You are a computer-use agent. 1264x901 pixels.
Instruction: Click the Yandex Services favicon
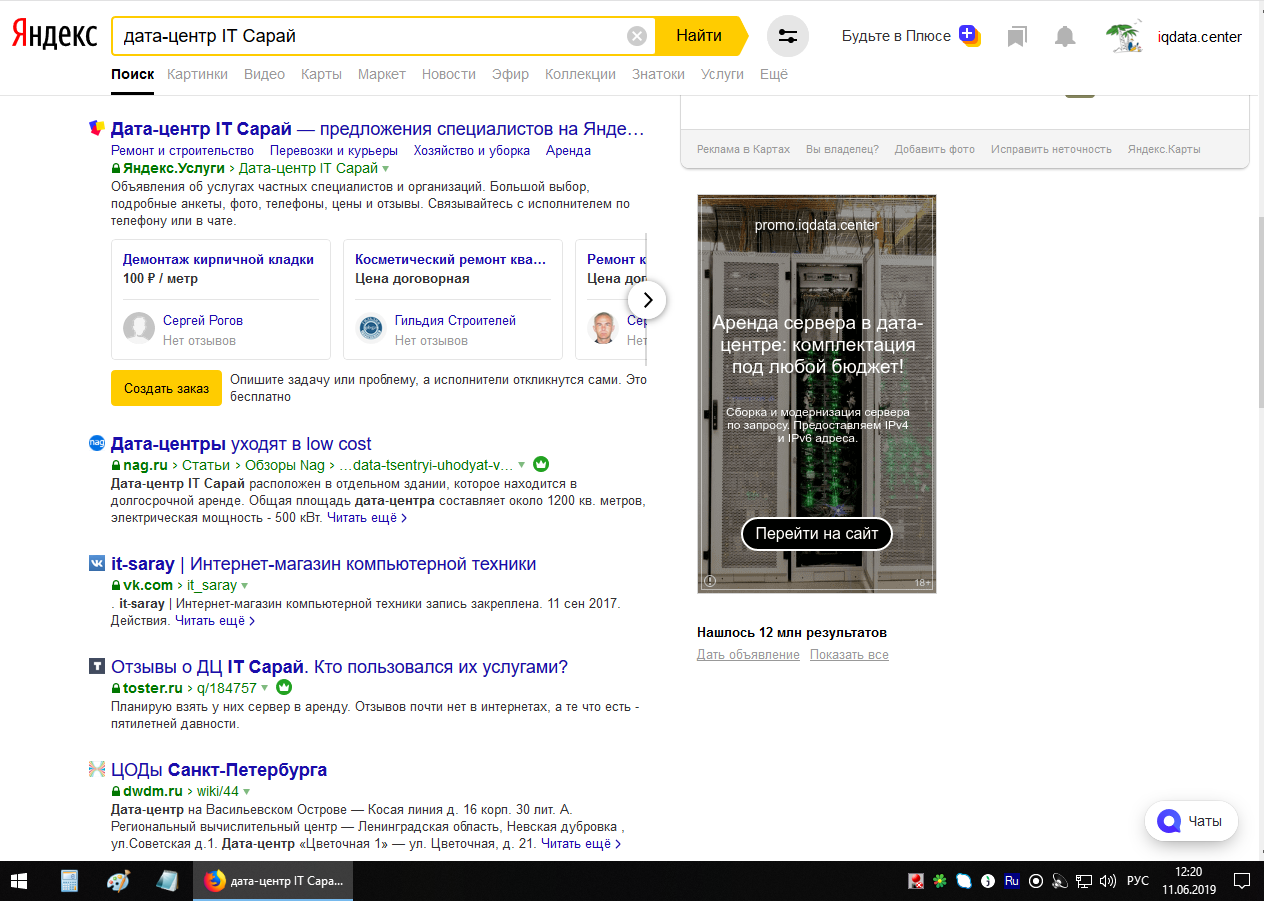coord(97,128)
